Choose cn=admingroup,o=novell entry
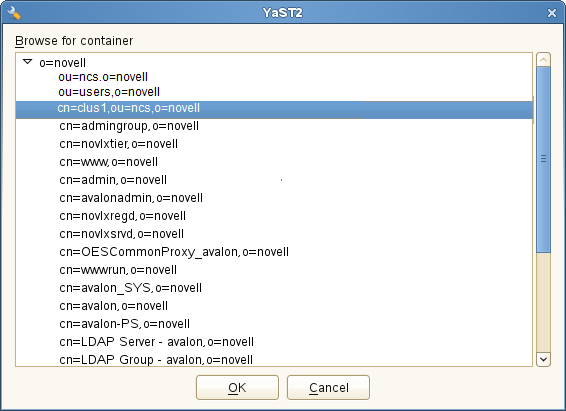 [129, 126]
